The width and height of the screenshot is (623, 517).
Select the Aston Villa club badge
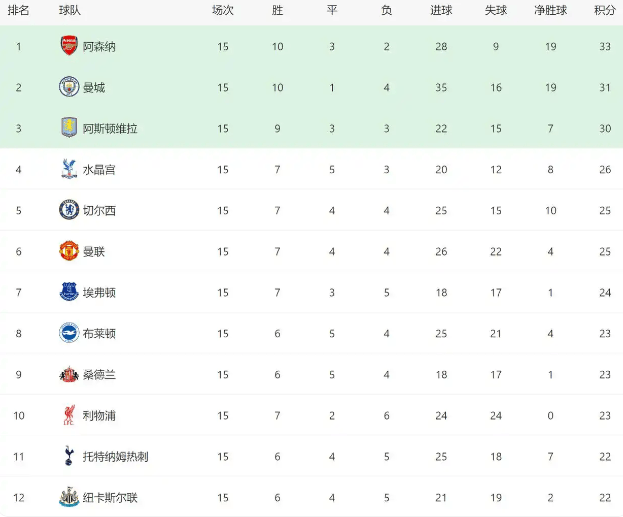point(68,128)
